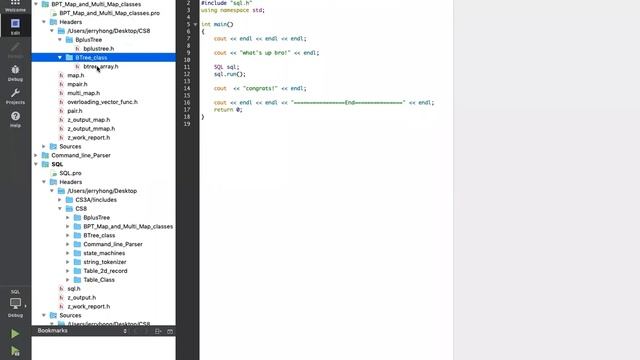The height and width of the screenshot is (360, 640).
Task: Open multi_map.h header
Action: 83,93
